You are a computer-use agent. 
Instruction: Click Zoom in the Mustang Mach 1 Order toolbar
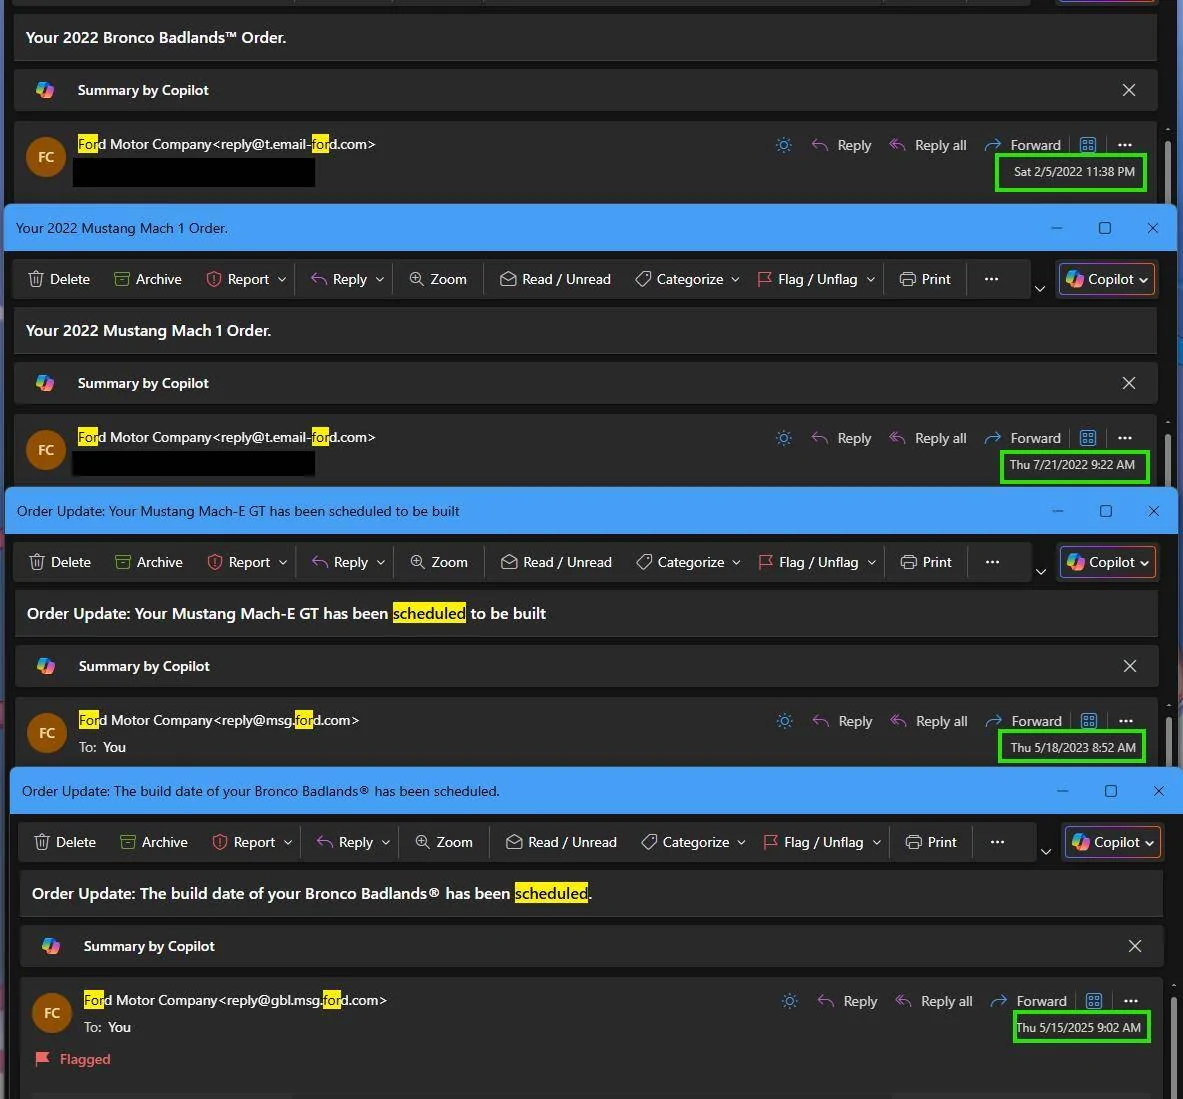[438, 279]
